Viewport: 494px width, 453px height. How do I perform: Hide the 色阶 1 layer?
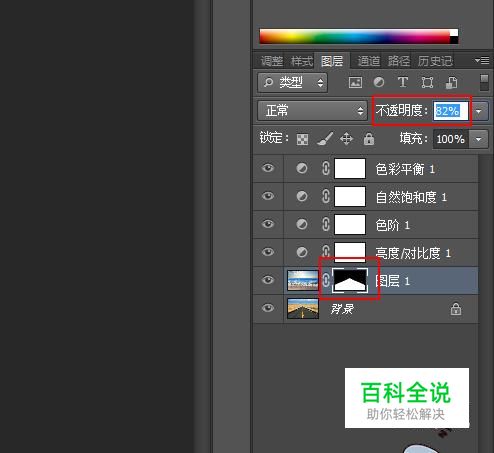pyautogui.click(x=268, y=224)
